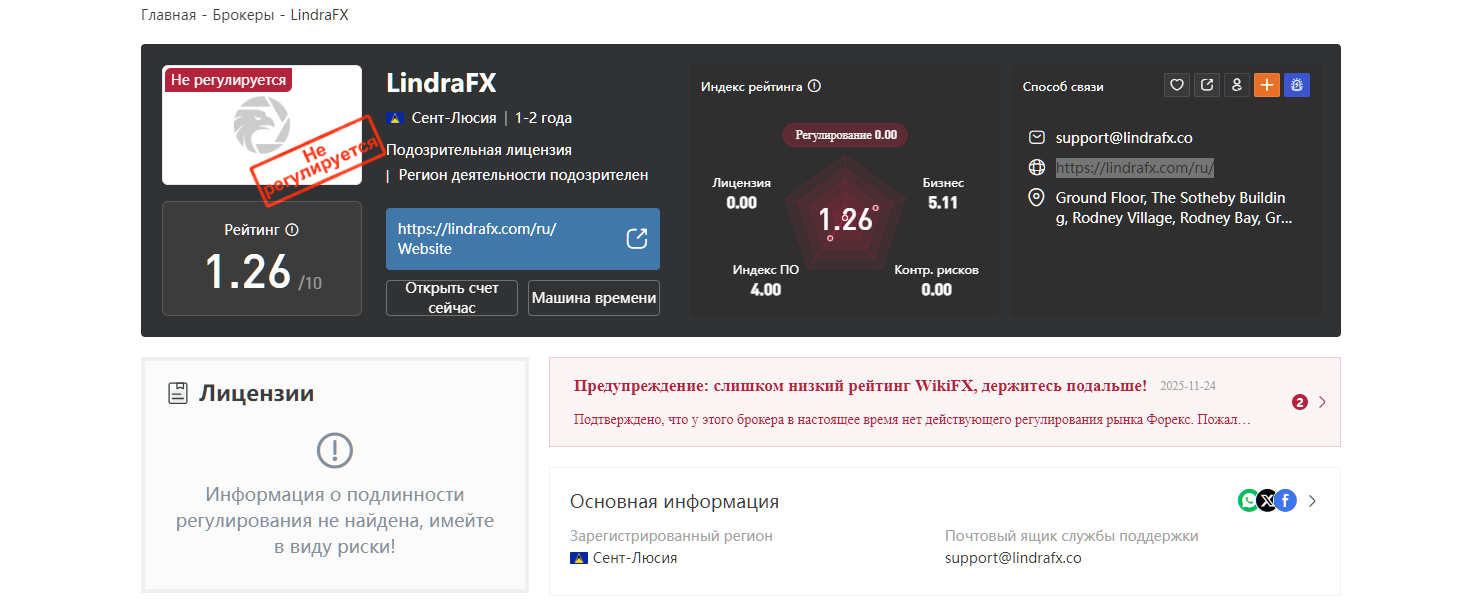Click the share icon near the heart
This screenshot has height=615, width=1463.
(1206, 85)
